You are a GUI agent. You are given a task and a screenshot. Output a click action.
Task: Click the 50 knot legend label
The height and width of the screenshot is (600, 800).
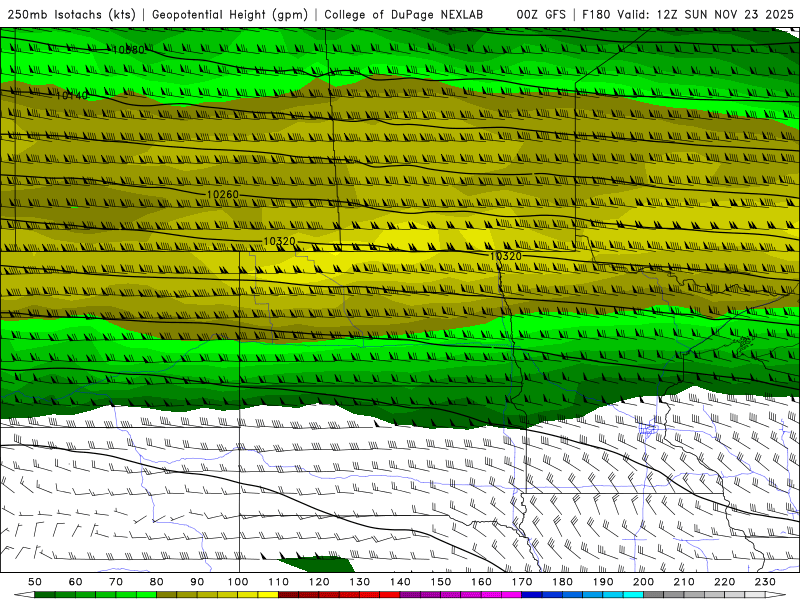pos(35,582)
